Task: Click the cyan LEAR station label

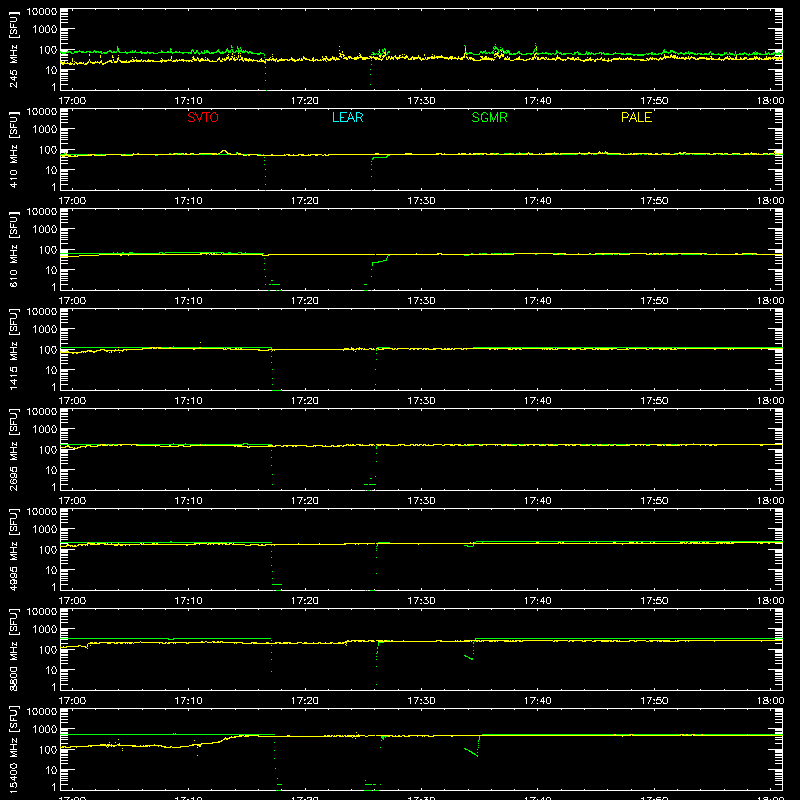Action: pyautogui.click(x=347, y=117)
